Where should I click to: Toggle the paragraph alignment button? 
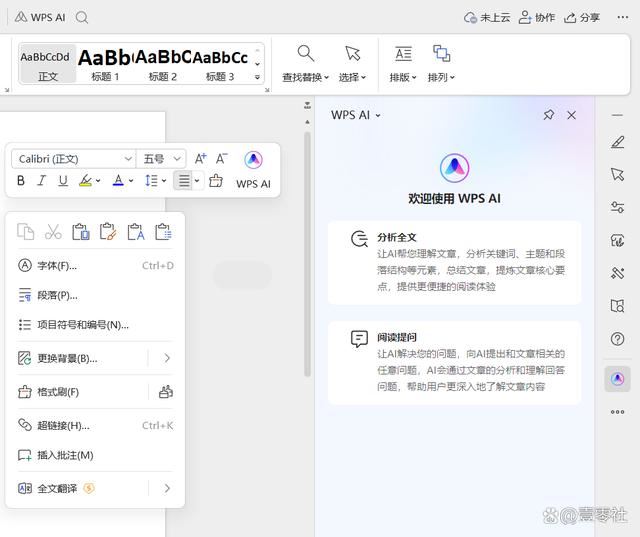point(182,181)
